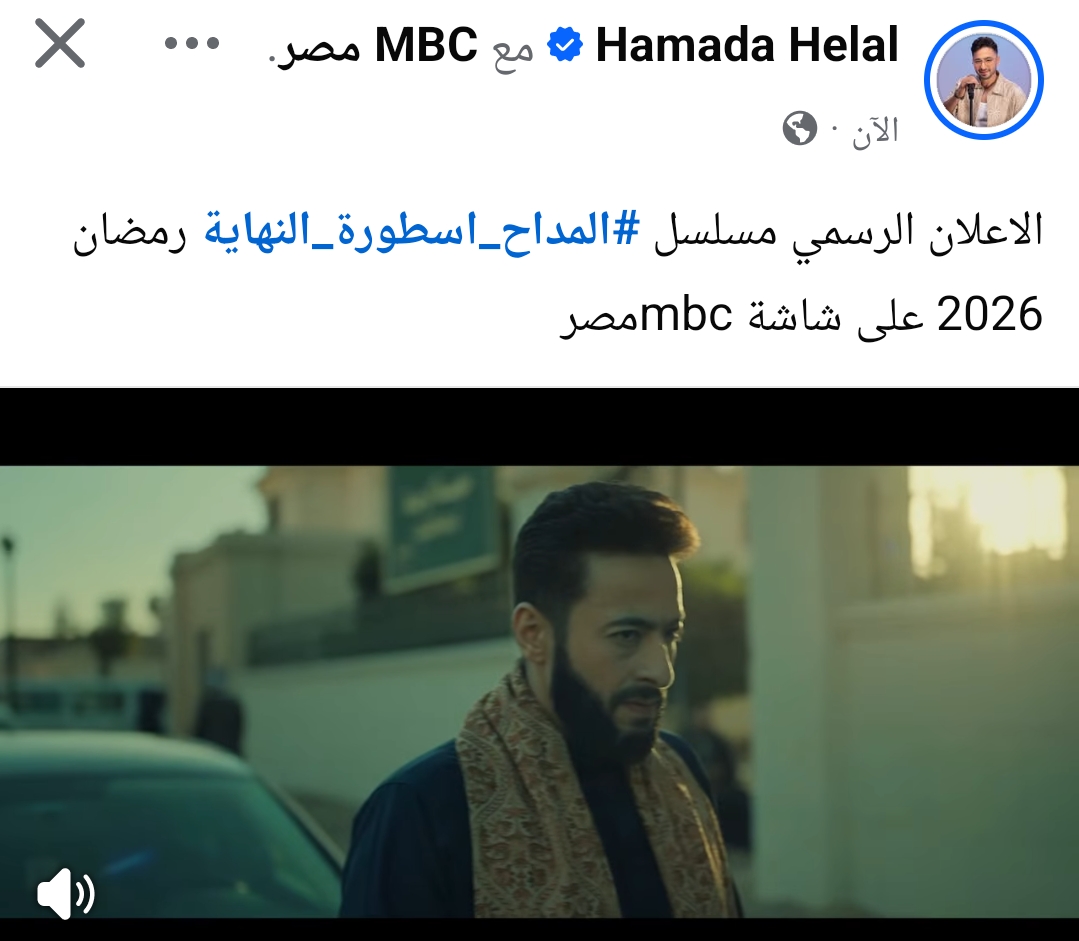Click the word مع before MBC
The image size is (1079, 941).
(x=513, y=50)
